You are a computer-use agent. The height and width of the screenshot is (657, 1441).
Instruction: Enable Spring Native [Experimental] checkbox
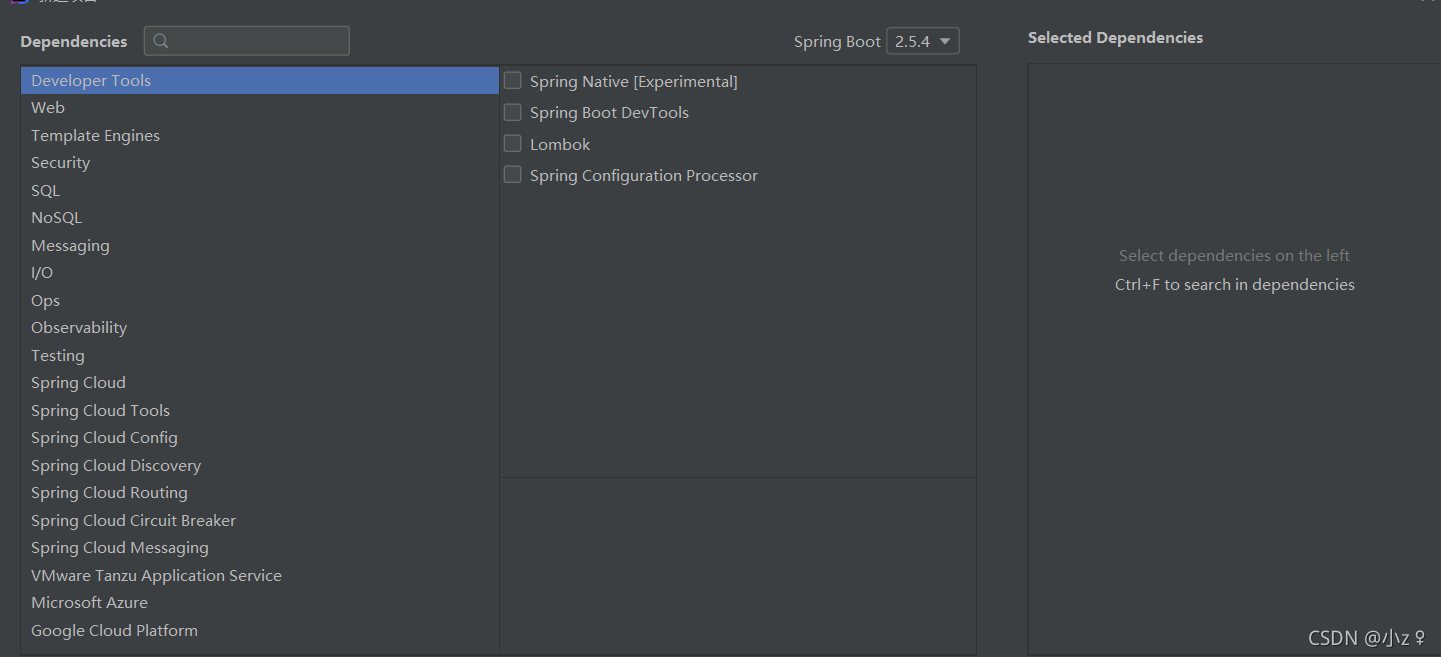[x=513, y=81]
